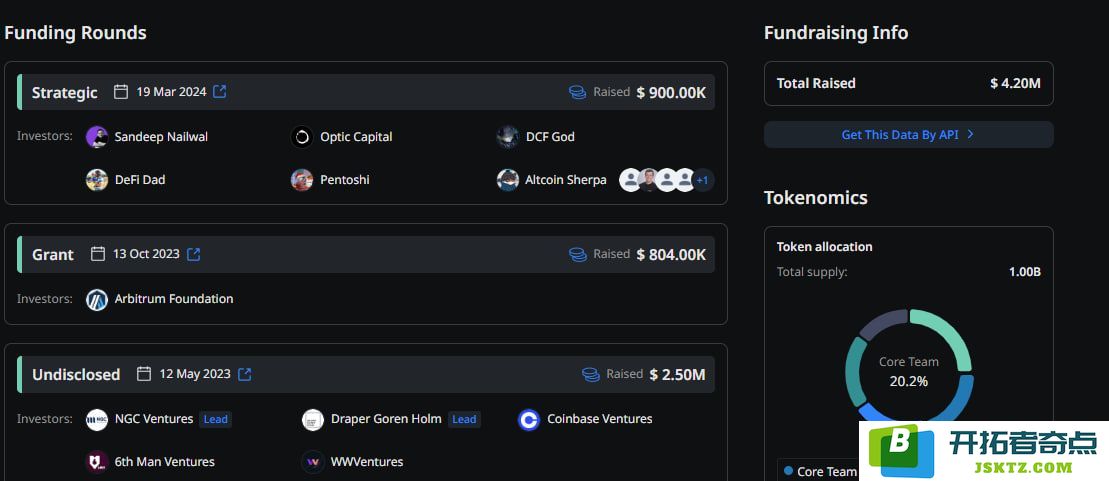Click the WWVentures logo icon
Image resolution: width=1109 pixels, height=481 pixels.
click(x=313, y=462)
